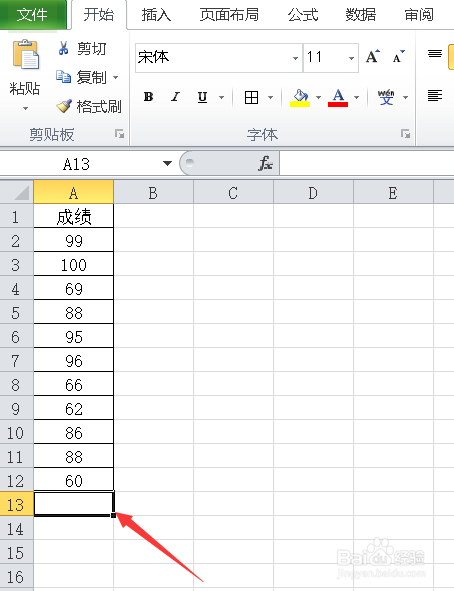454x591 pixels.
Task: Click the Cut scissors button
Action: click(x=81, y=49)
